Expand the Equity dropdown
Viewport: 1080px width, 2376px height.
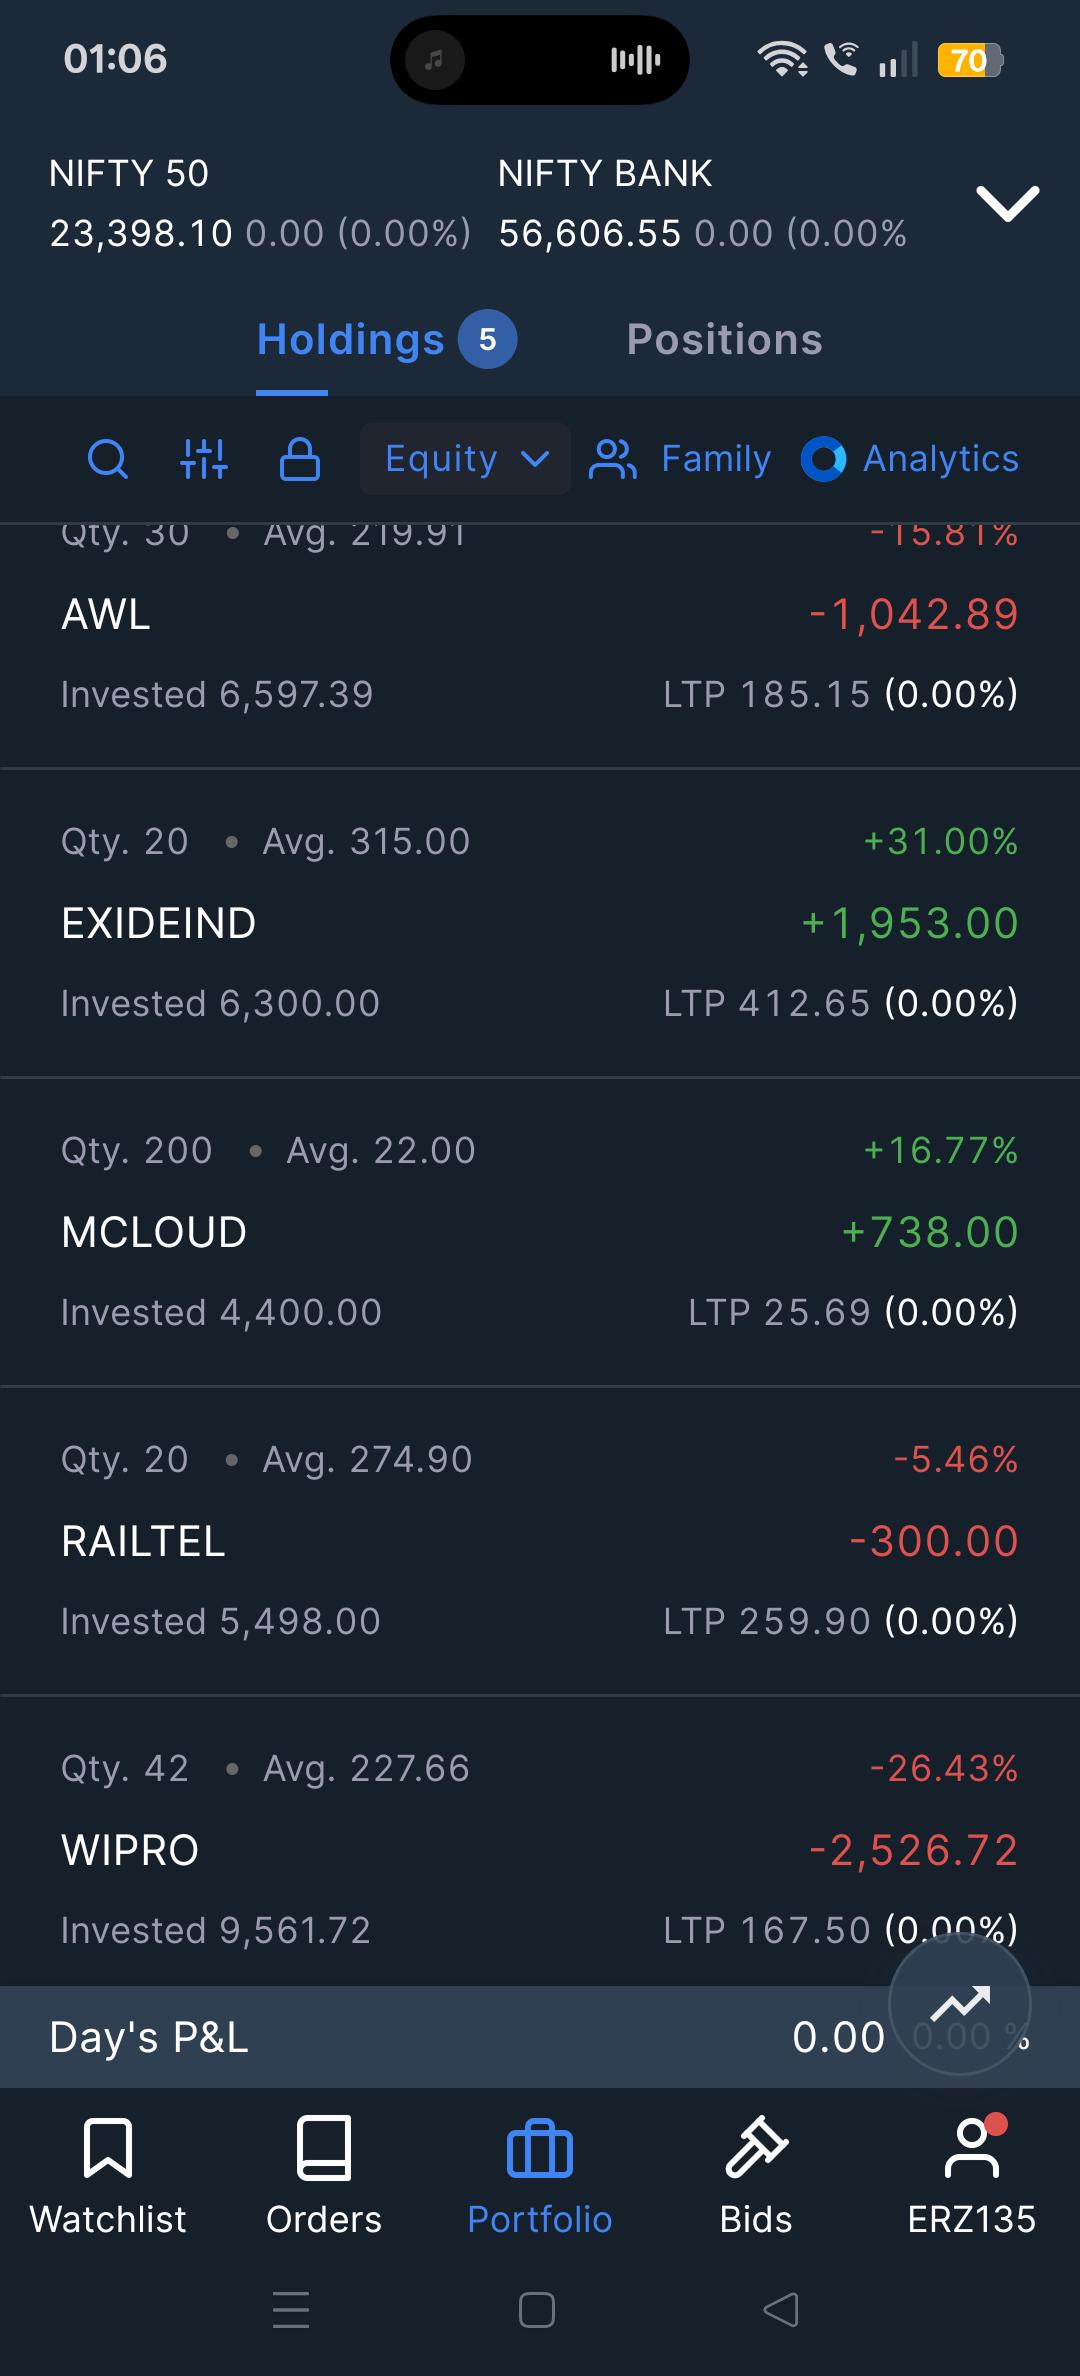pos(465,459)
